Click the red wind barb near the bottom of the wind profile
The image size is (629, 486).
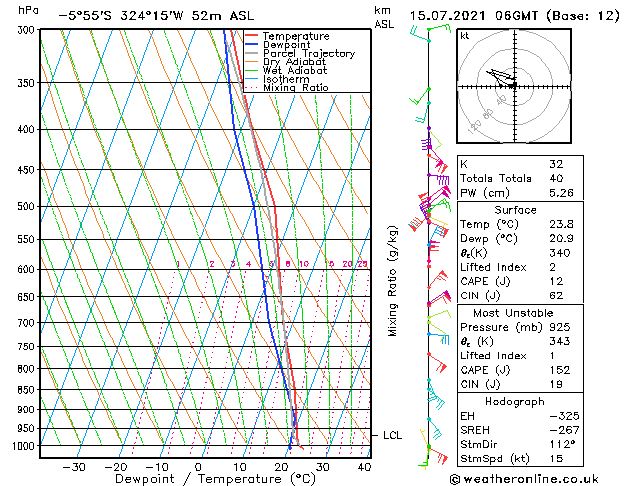coord(438,454)
